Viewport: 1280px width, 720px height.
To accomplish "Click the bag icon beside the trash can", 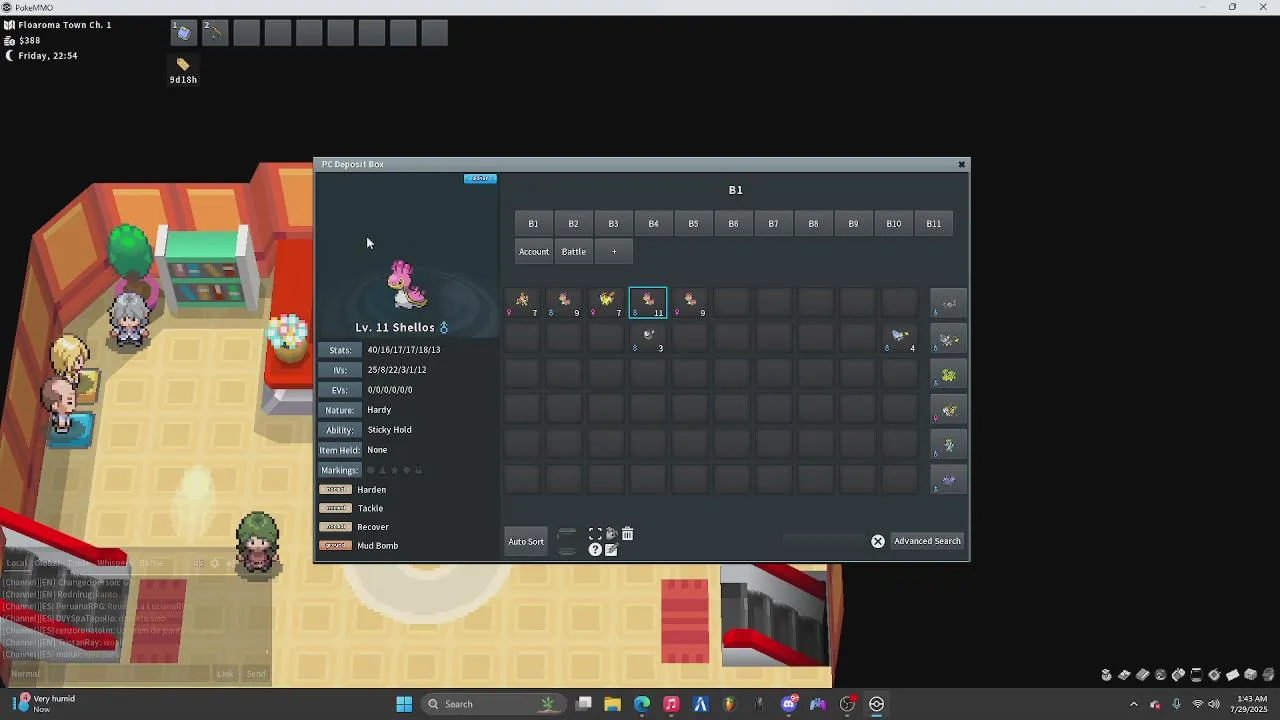I will pos(611,534).
